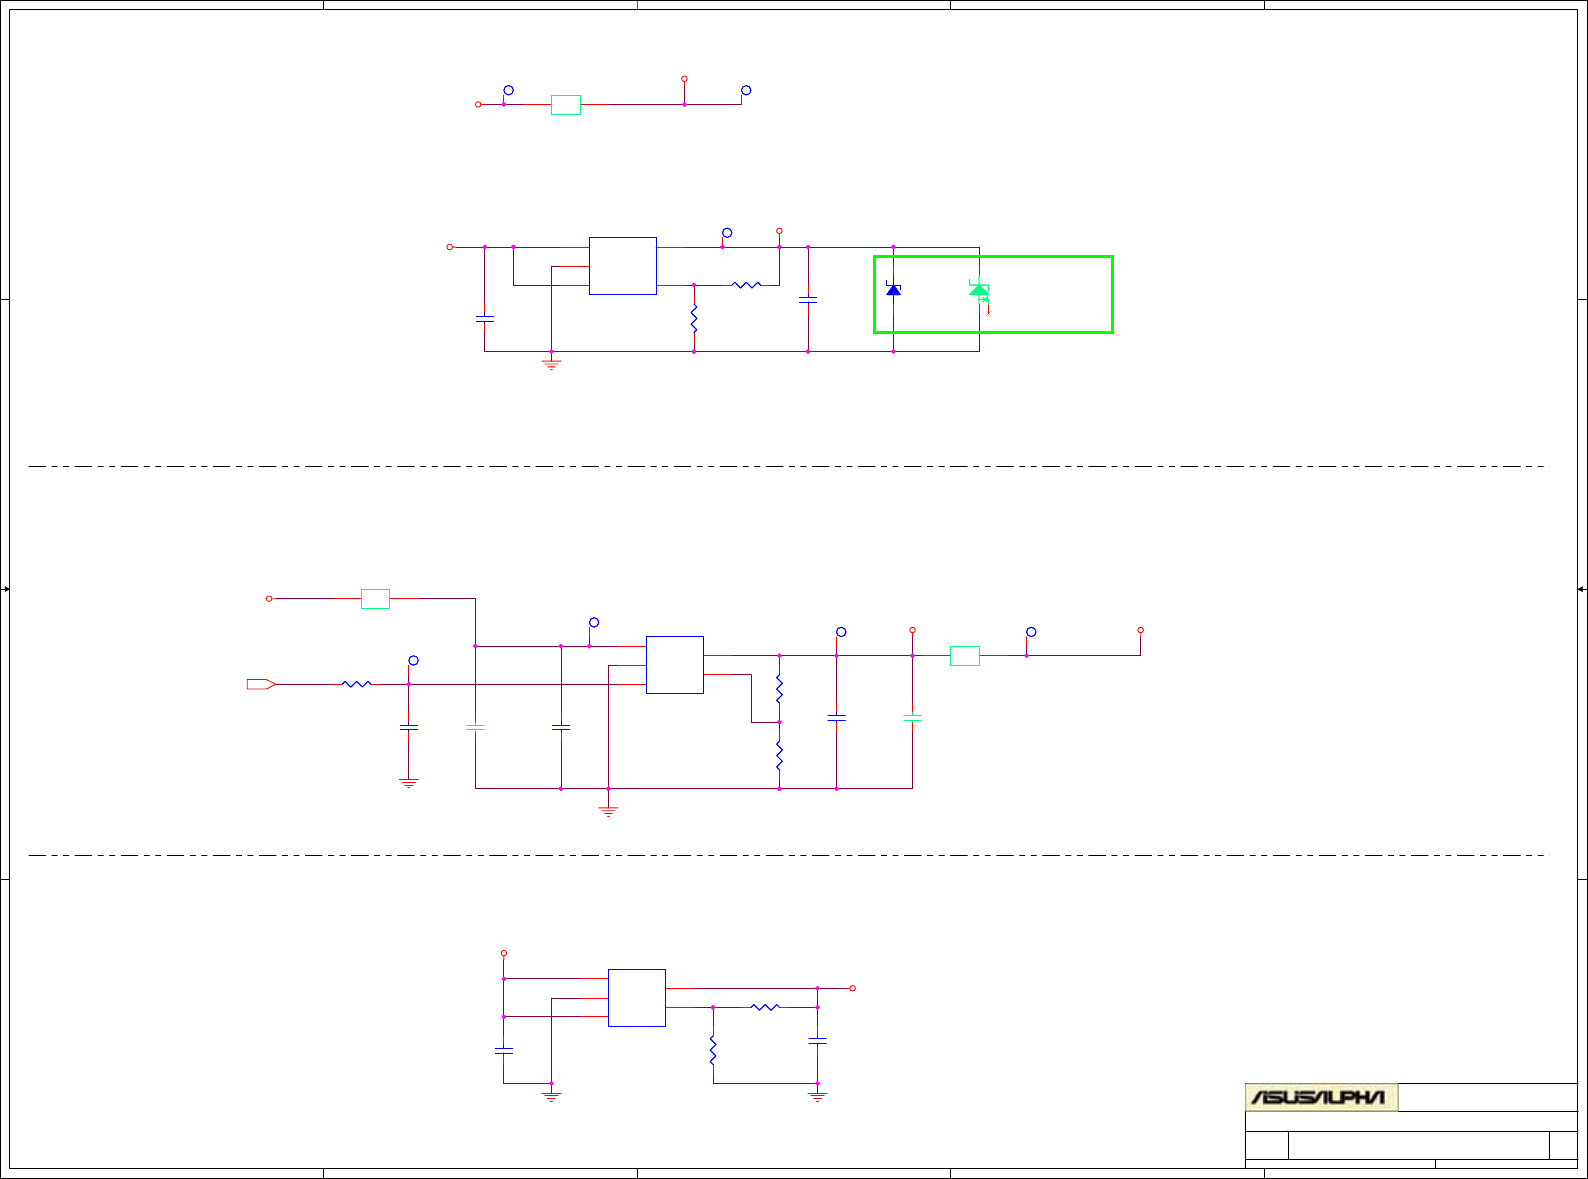
Task: Select the resistor wired to the red input port
Action: [x=357, y=684]
